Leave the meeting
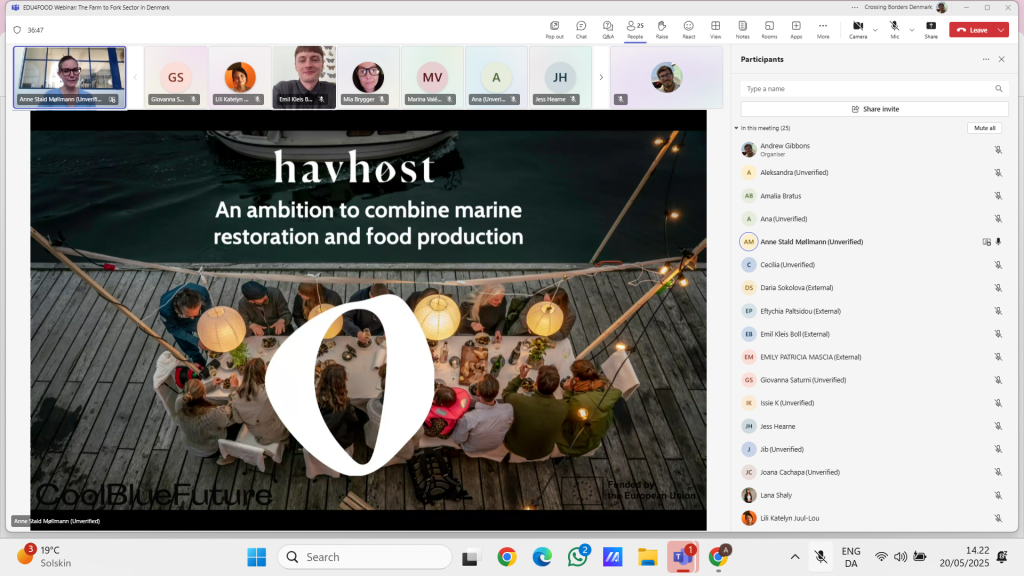Image resolution: width=1024 pixels, height=576 pixels. click(x=972, y=30)
